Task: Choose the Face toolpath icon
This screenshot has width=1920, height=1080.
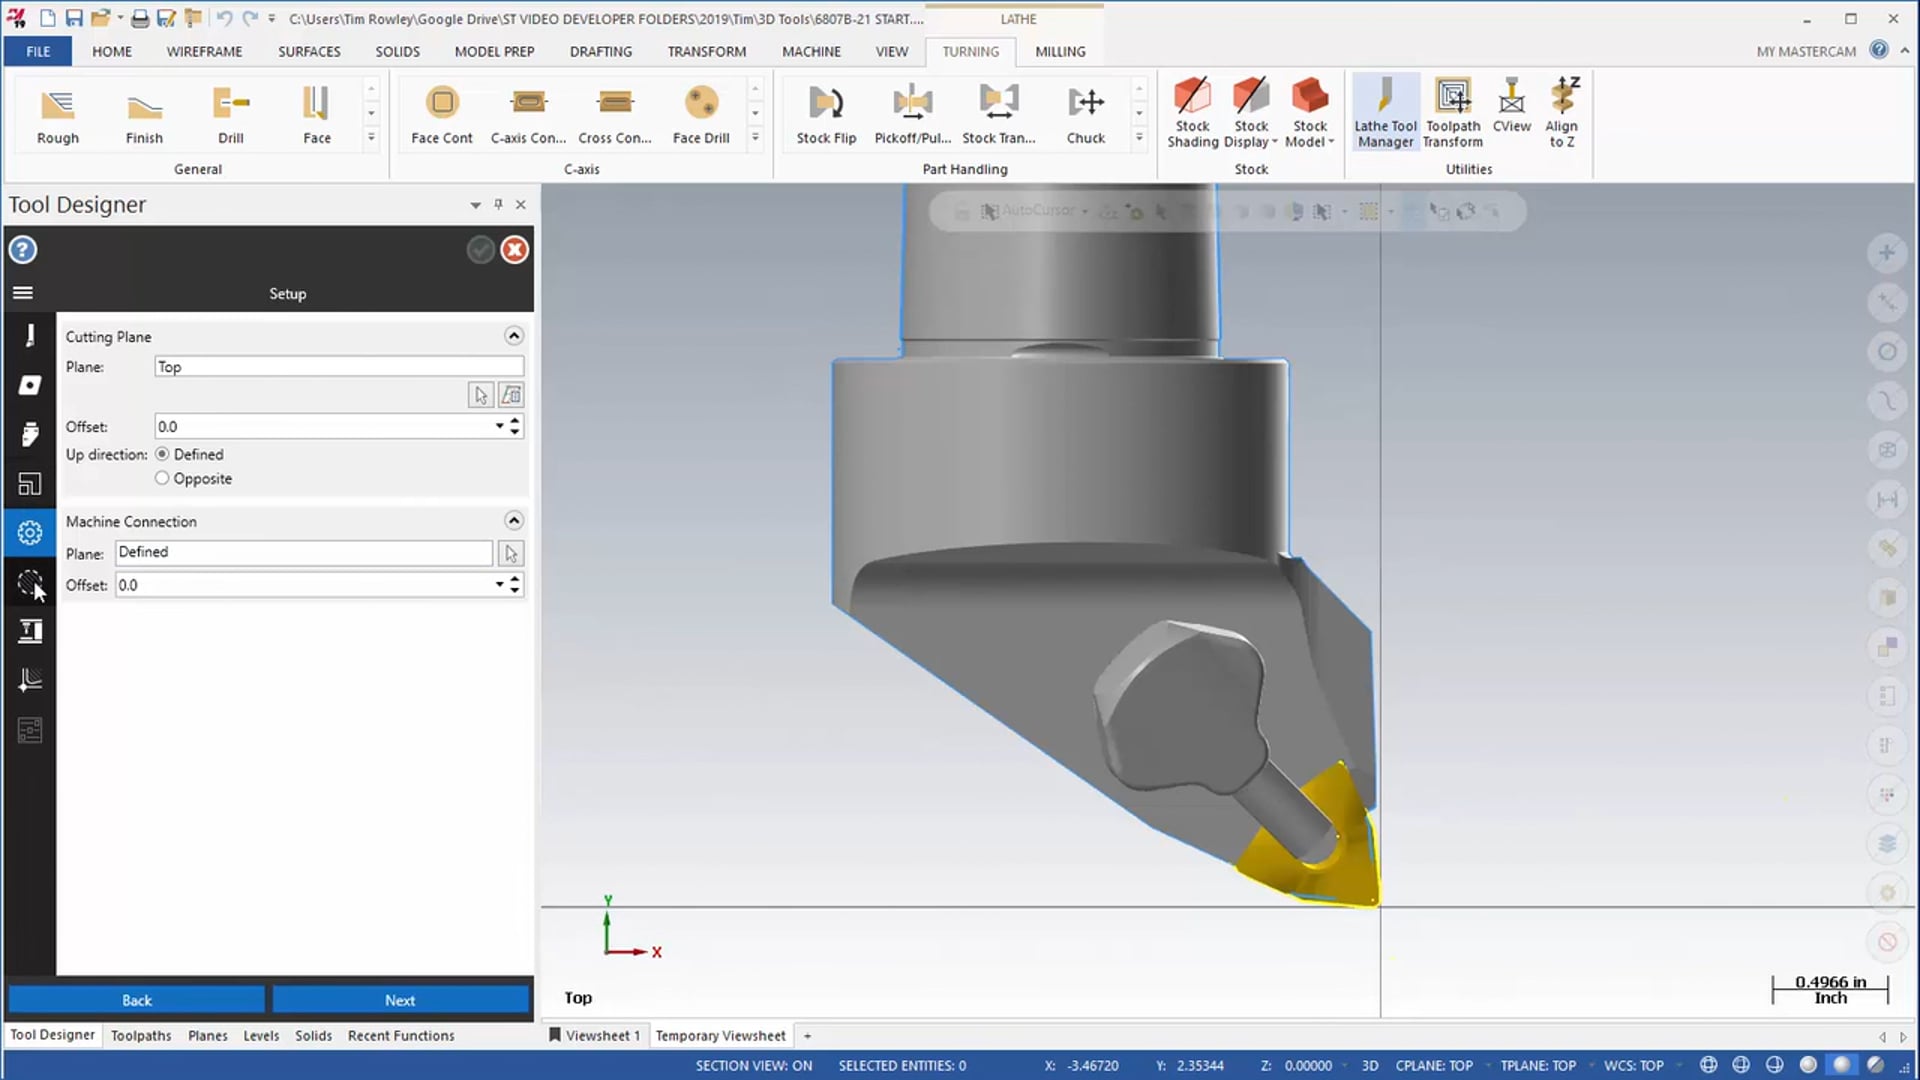Action: click(317, 115)
